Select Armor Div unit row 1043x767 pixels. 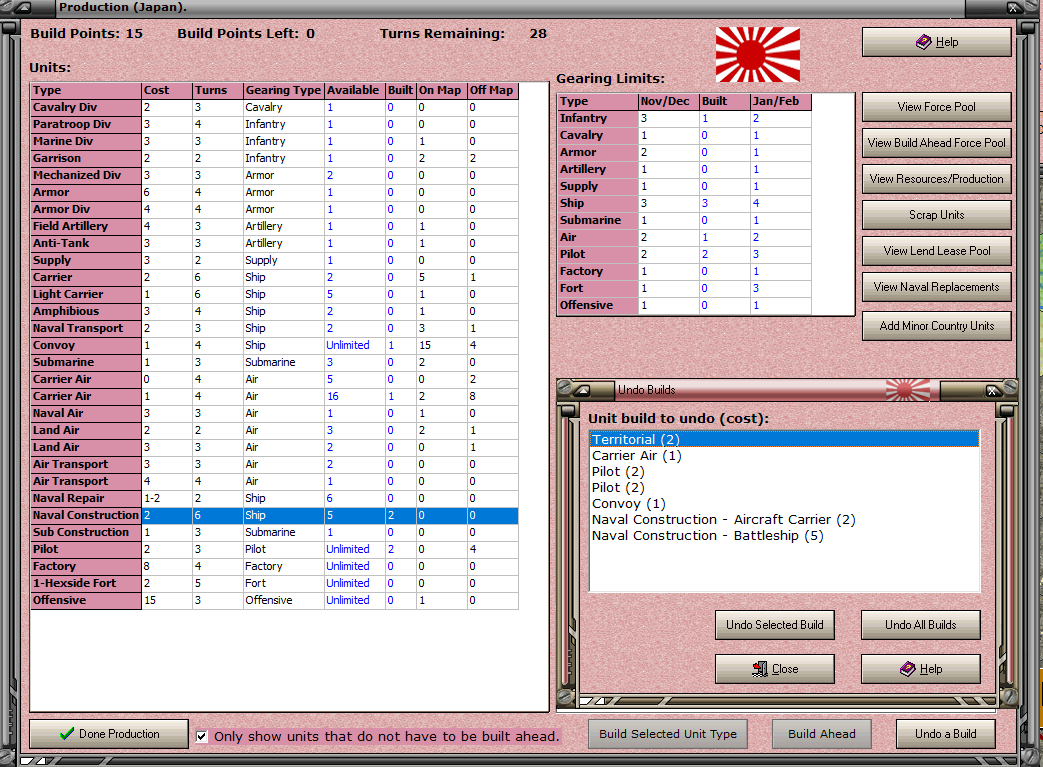(x=274, y=210)
